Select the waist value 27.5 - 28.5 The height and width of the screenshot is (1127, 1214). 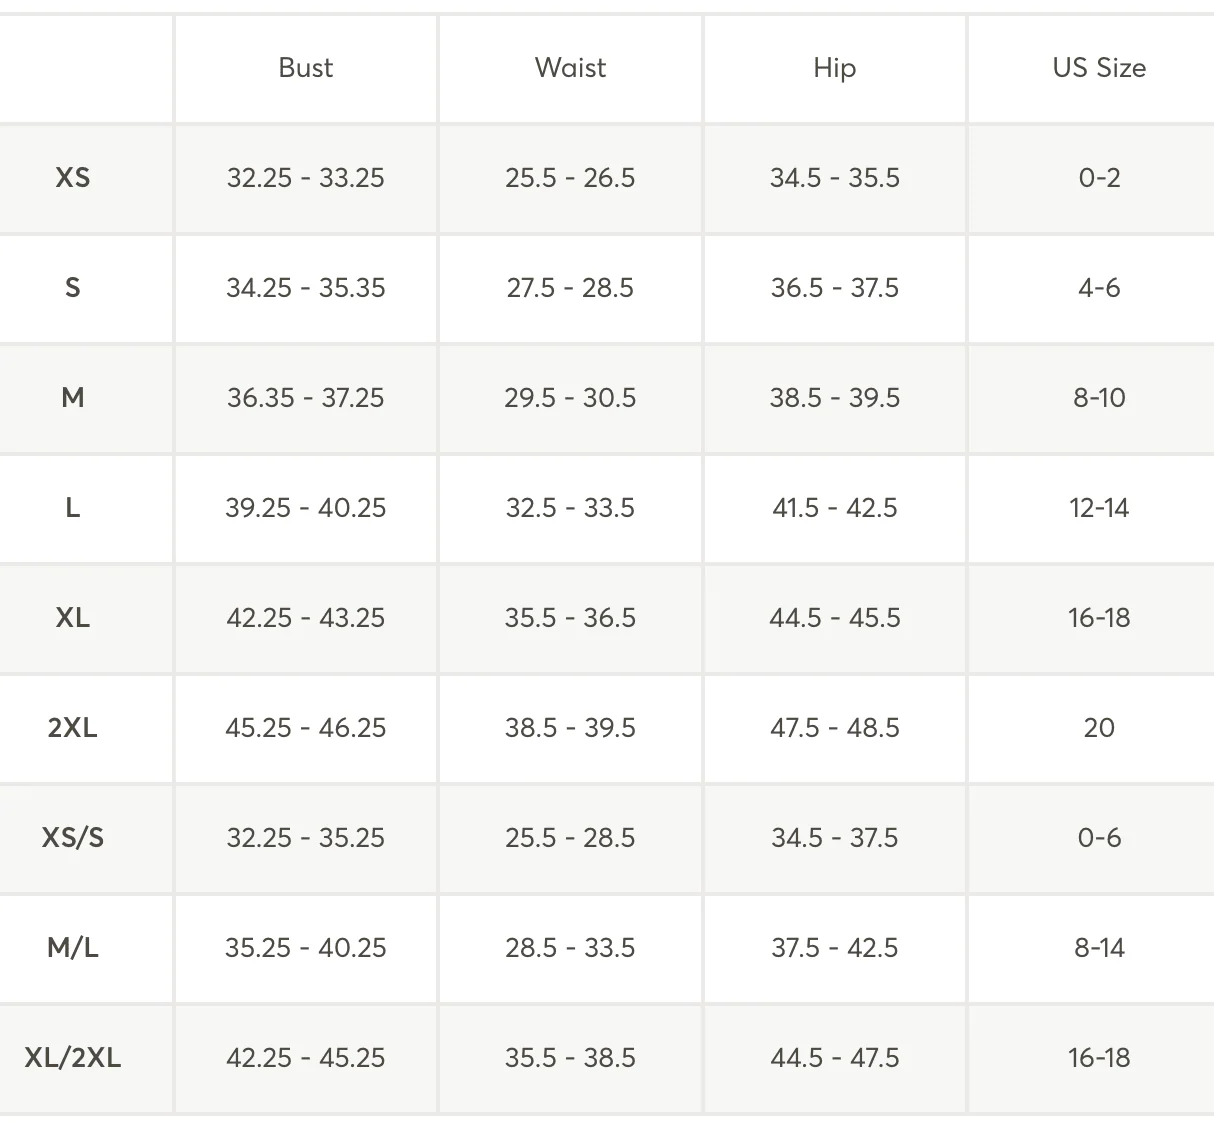(x=570, y=288)
